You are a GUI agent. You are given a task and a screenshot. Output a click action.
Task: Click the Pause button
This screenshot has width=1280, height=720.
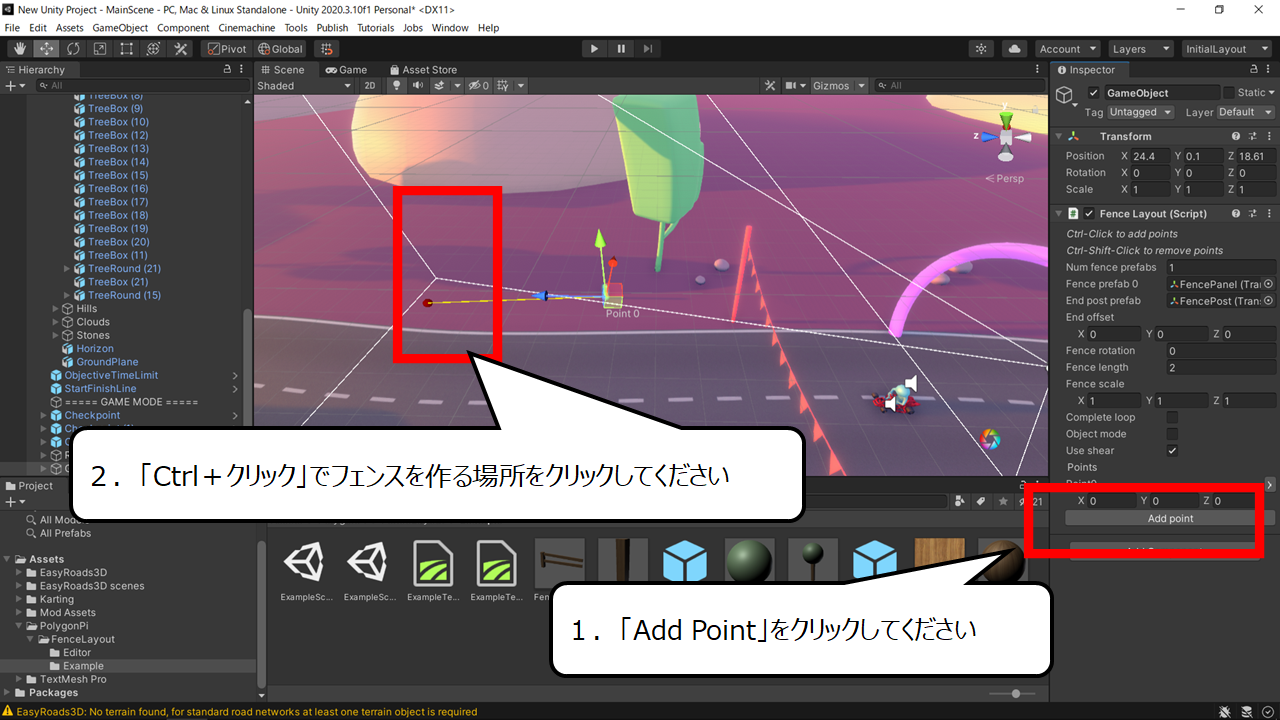pyautogui.click(x=621, y=49)
